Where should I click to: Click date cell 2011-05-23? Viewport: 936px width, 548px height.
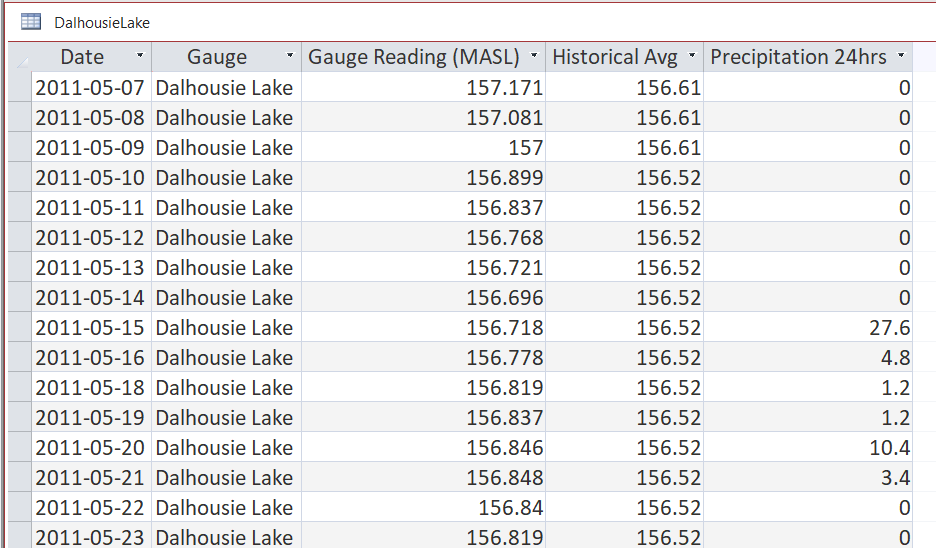click(x=90, y=536)
